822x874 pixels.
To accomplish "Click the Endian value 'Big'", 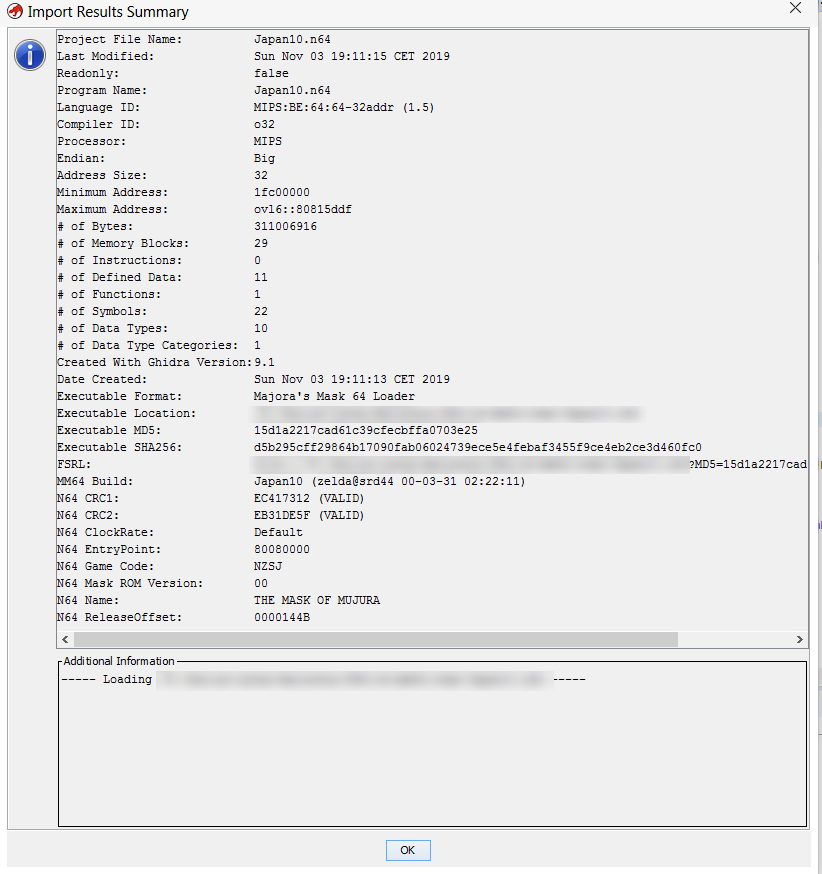I will [x=264, y=158].
